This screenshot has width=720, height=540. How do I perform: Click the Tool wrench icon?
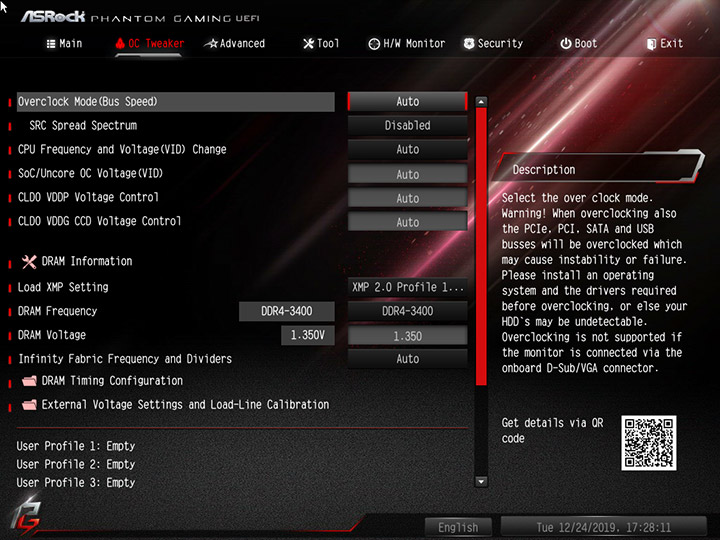point(309,44)
